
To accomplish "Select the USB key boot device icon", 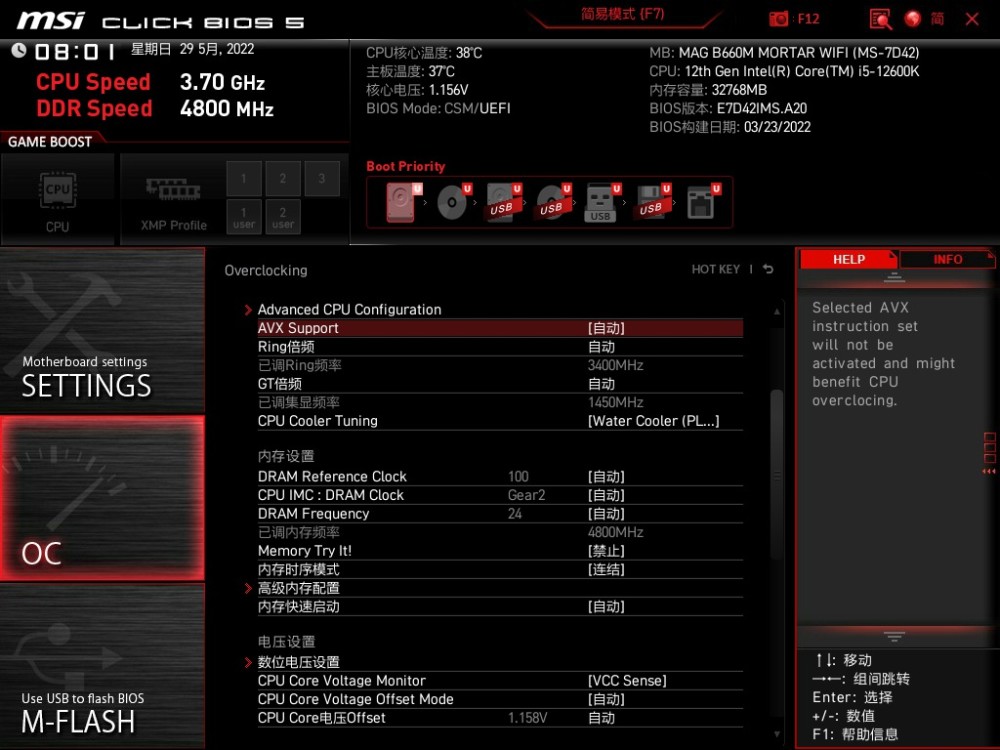I will tap(600, 203).
